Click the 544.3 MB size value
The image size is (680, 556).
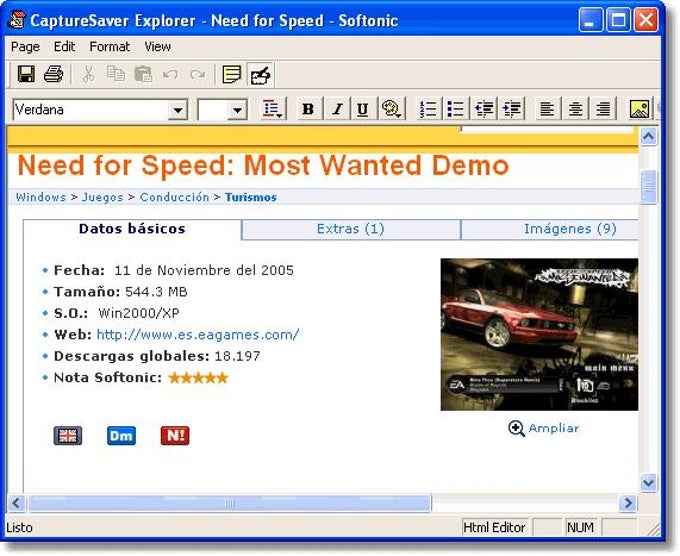[x=156, y=292]
